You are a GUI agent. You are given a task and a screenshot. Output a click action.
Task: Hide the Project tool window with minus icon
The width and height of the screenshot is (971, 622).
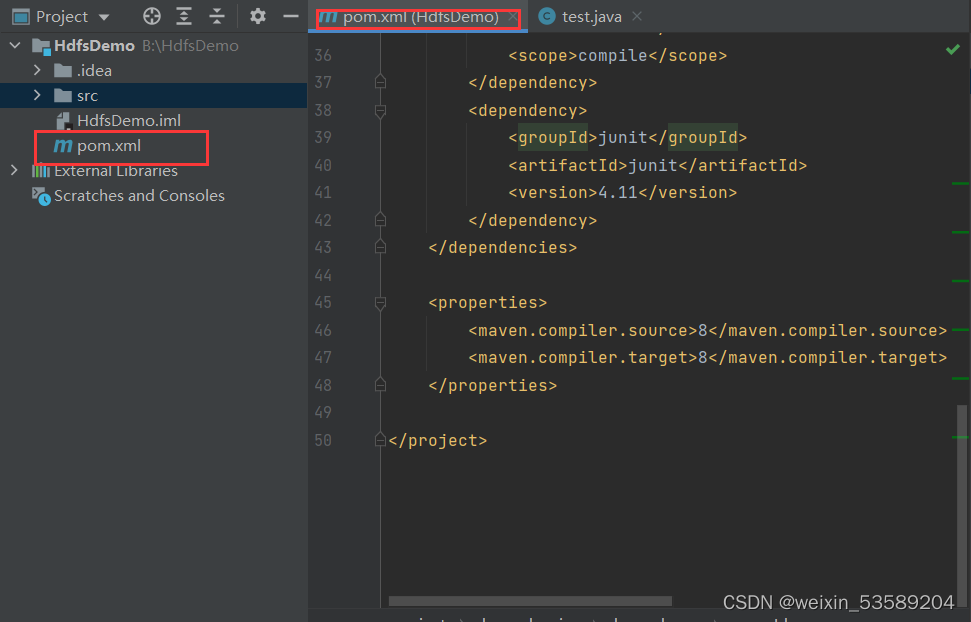click(290, 16)
